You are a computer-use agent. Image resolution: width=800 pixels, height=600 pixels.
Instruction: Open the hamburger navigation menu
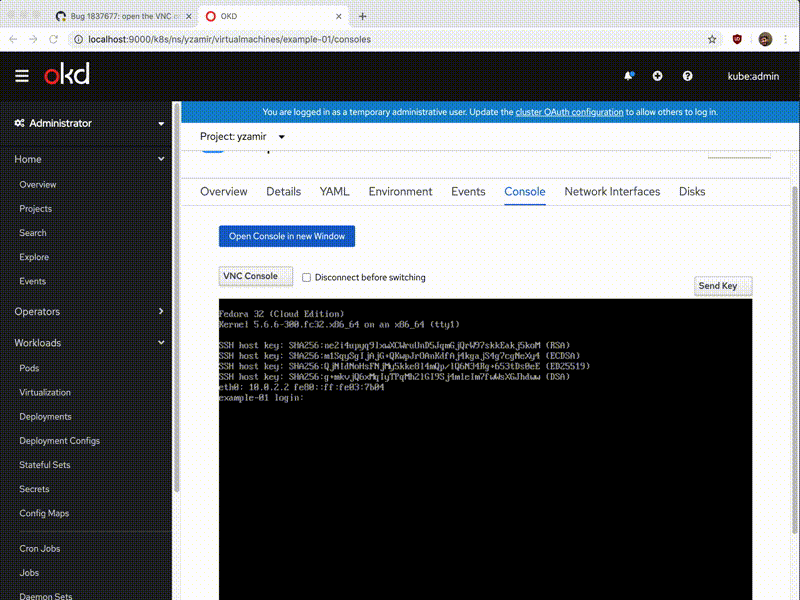click(21, 76)
